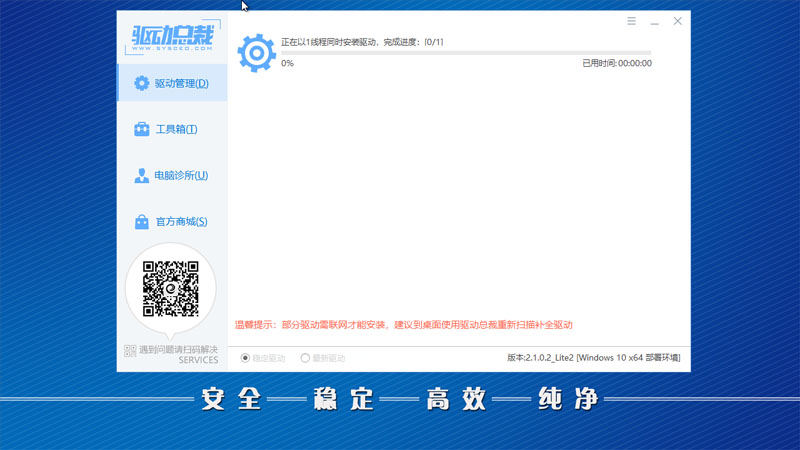Switch to 电脑诊所(U) section
The height and width of the screenshot is (450, 800).
tap(172, 176)
